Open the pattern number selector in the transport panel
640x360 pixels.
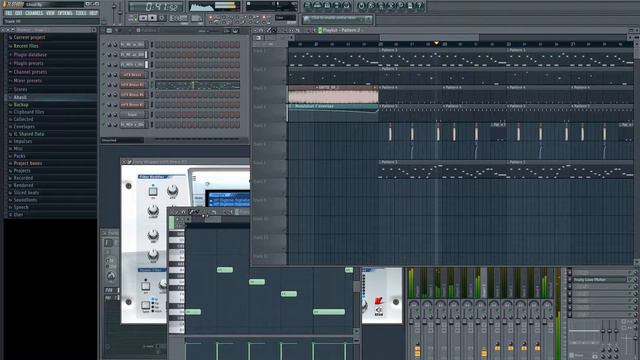coord(197,18)
